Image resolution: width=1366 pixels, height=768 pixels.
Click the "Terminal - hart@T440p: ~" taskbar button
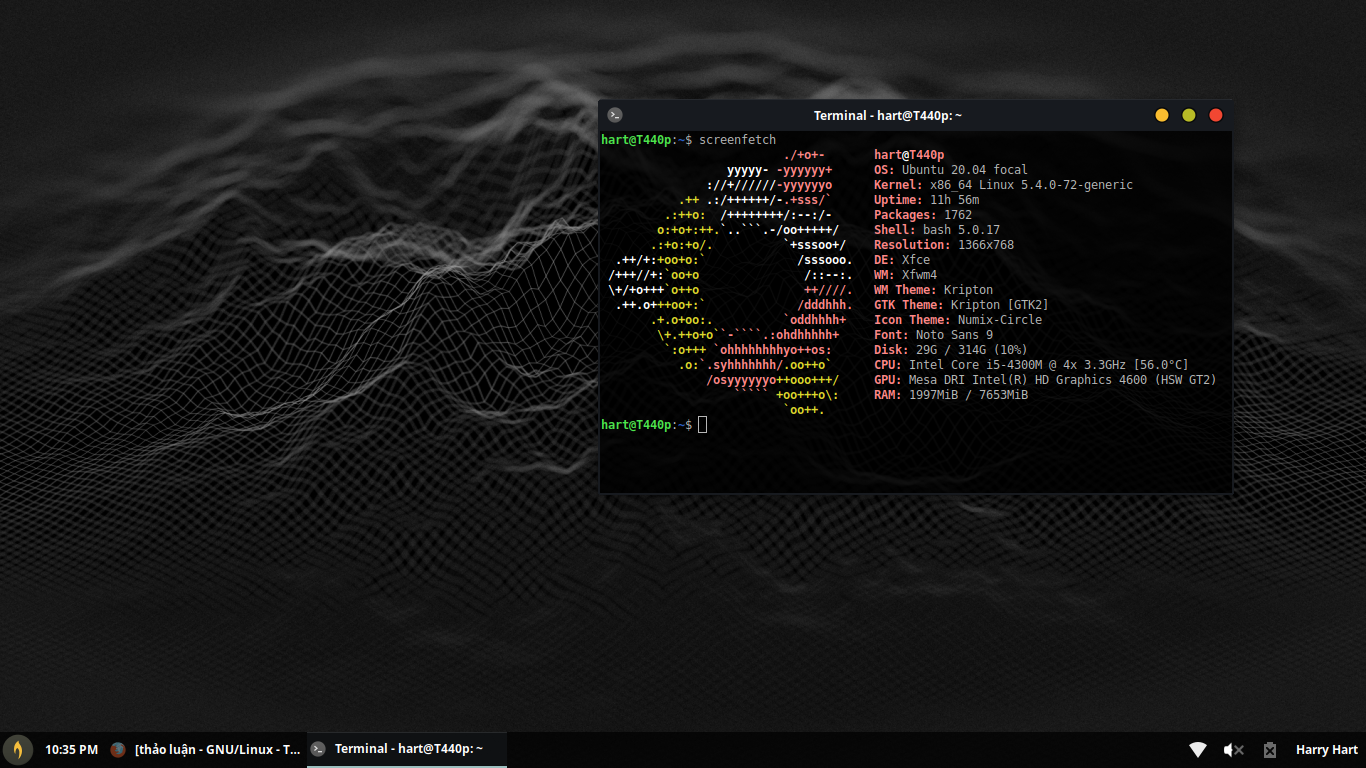point(407,749)
